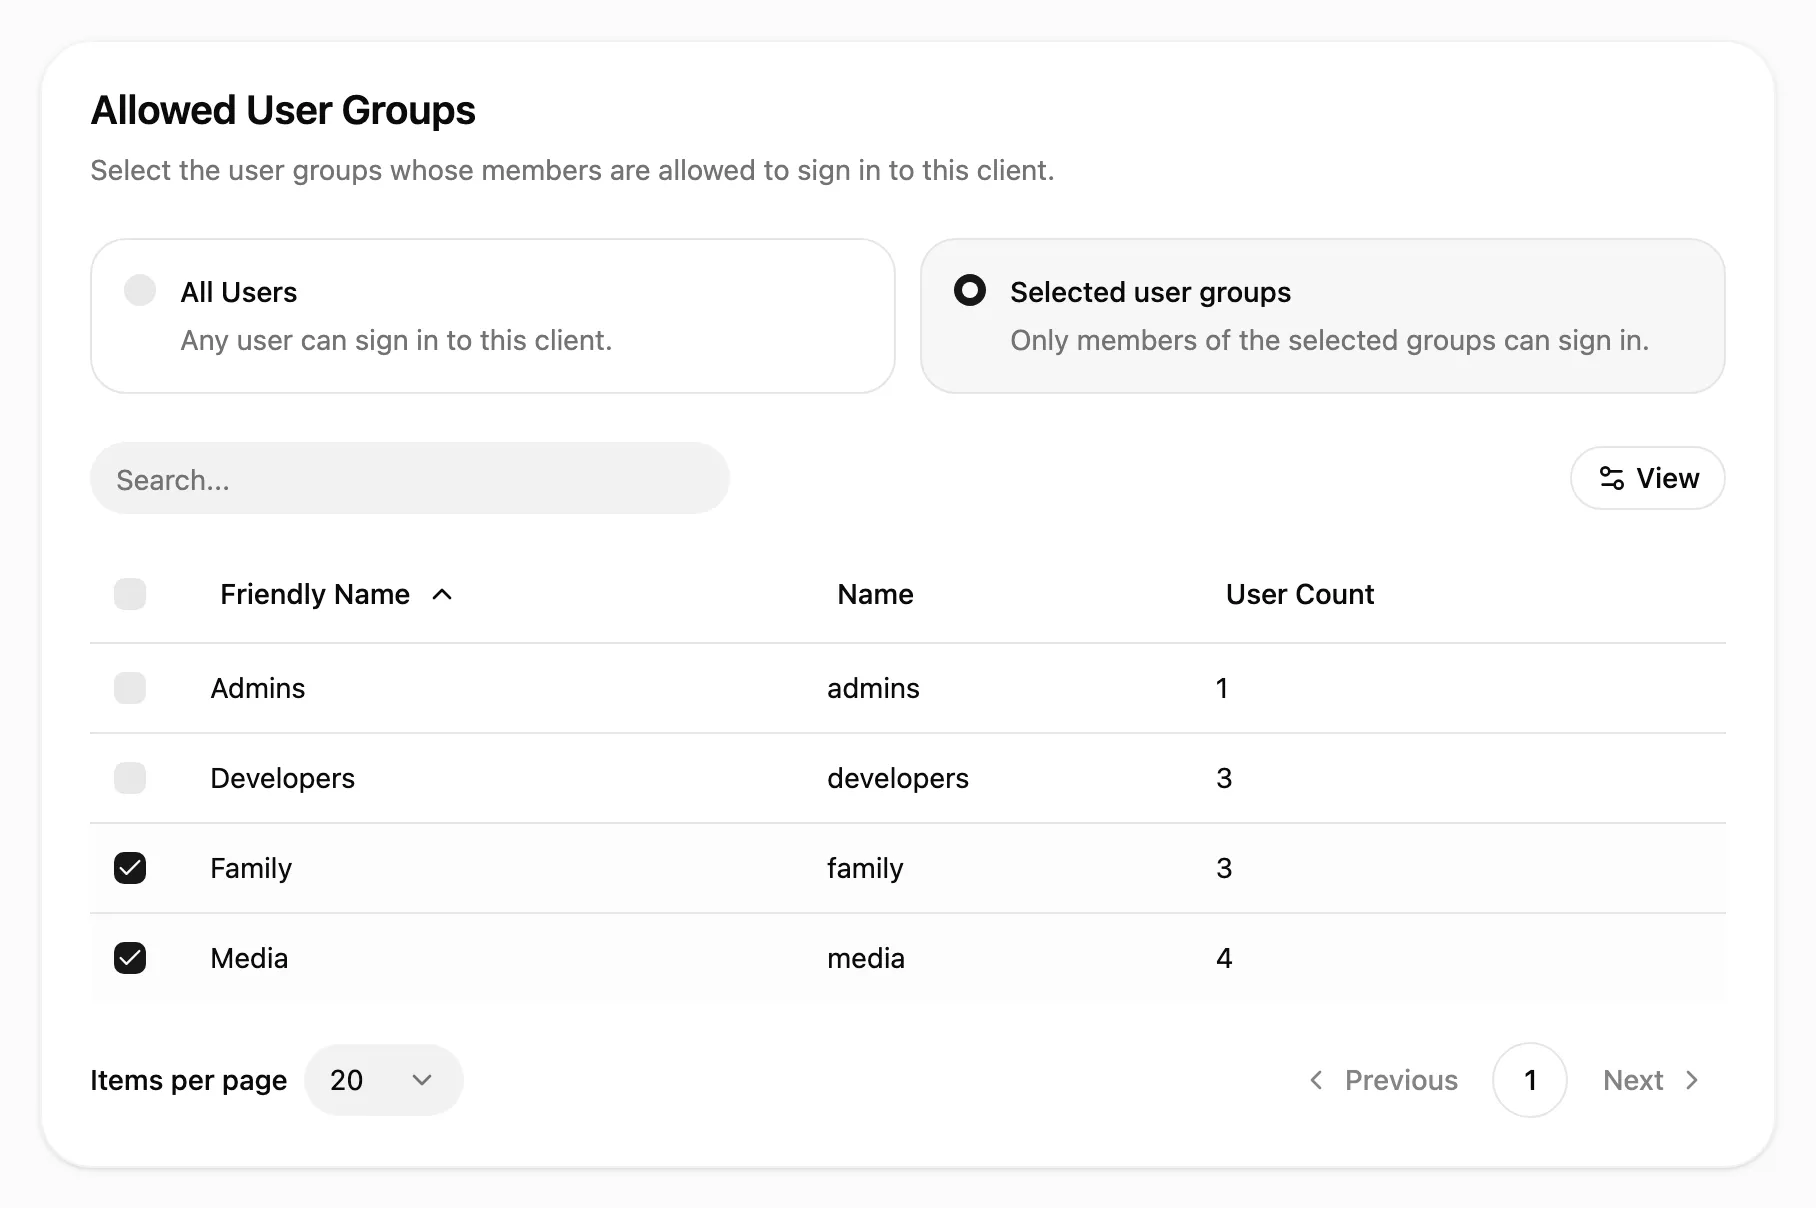This screenshot has height=1208, width=1816.
Task: Click the 'Developers' friendly name cell
Action: point(283,778)
